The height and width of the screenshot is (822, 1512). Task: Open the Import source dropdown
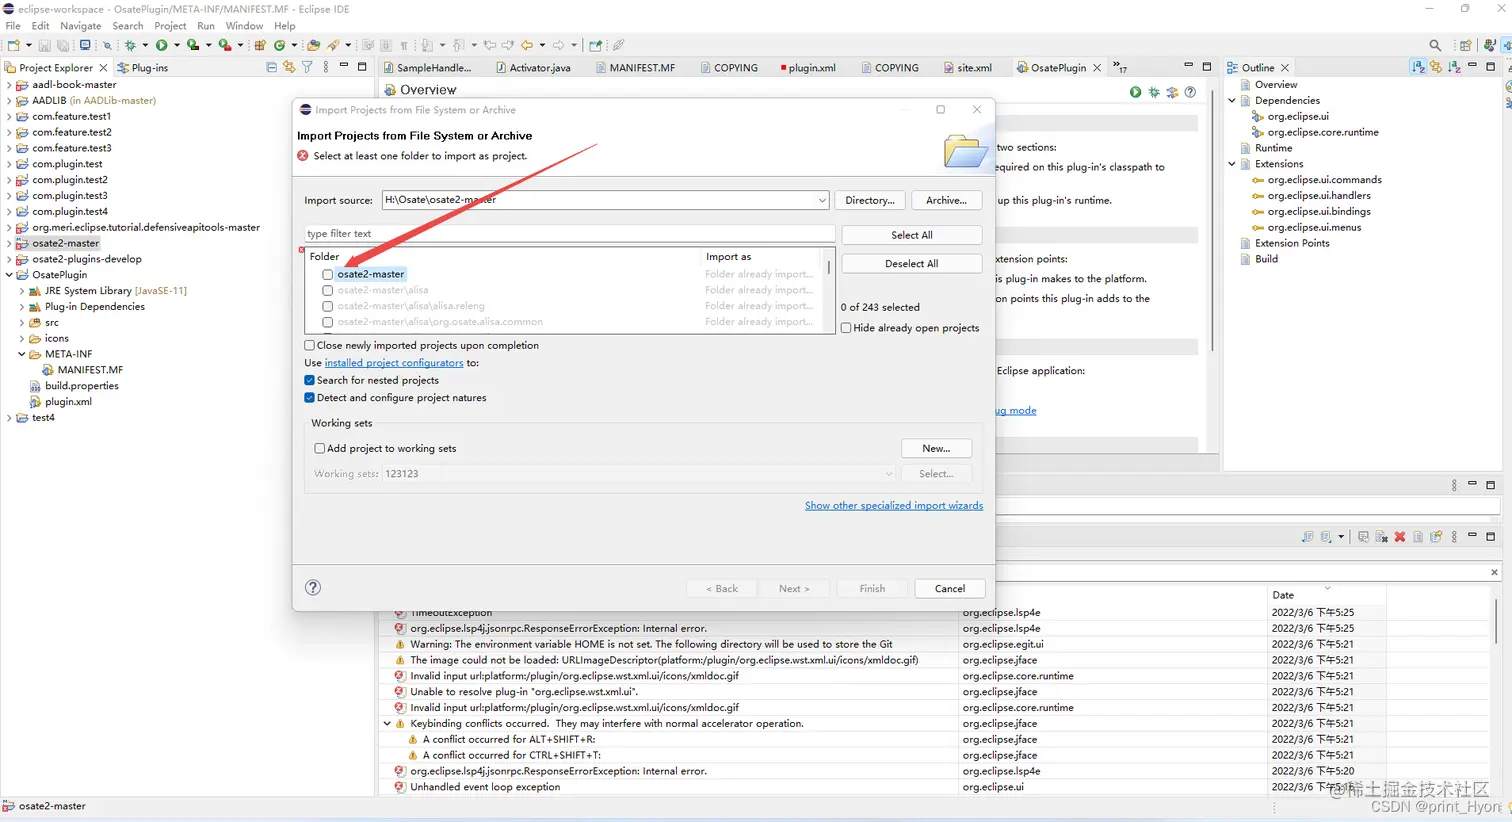pyautogui.click(x=822, y=200)
